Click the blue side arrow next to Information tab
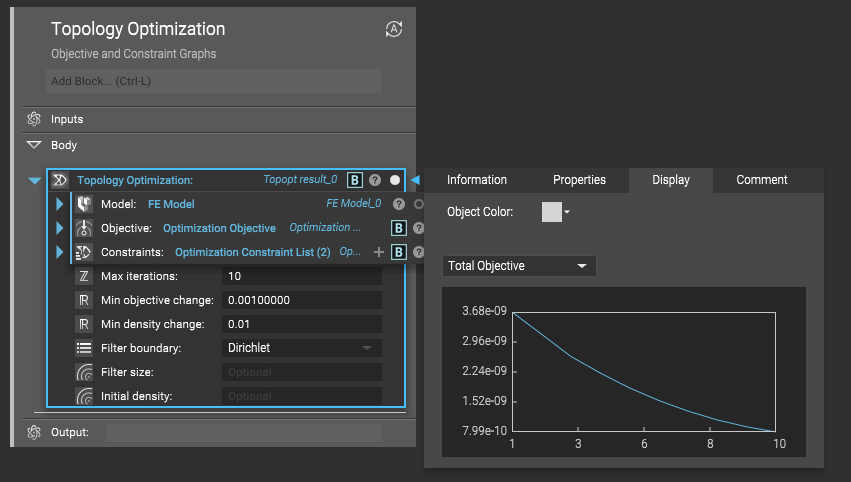The height and width of the screenshot is (482, 851). [415, 180]
